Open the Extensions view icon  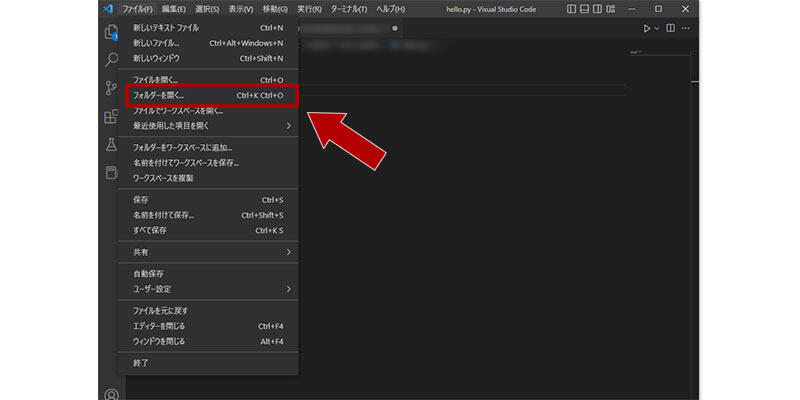pyautogui.click(x=111, y=117)
